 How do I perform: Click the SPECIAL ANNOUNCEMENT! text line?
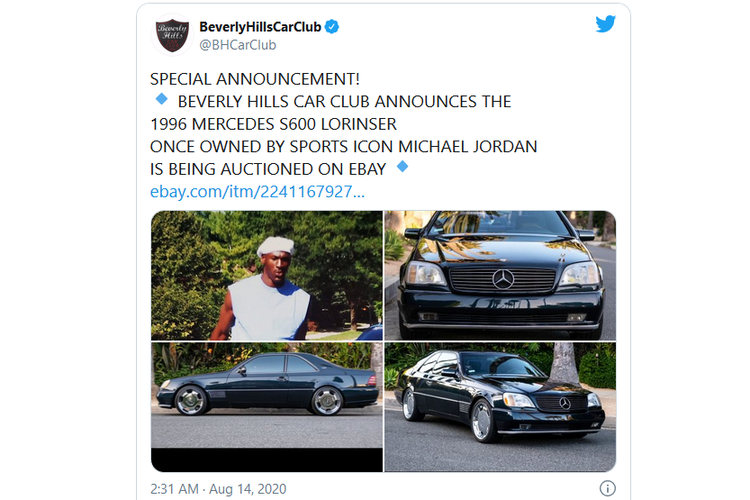coord(254,79)
